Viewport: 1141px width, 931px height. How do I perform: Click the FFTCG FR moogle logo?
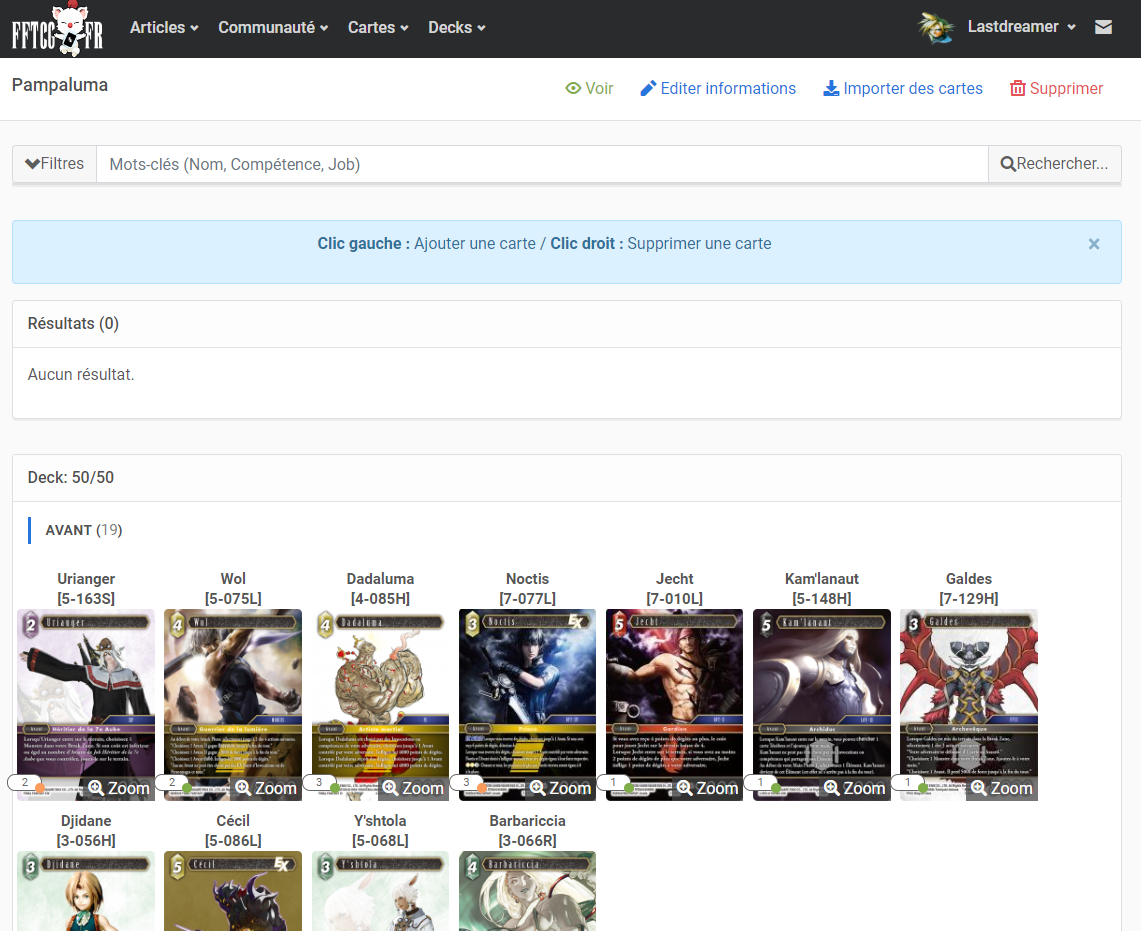point(57,29)
